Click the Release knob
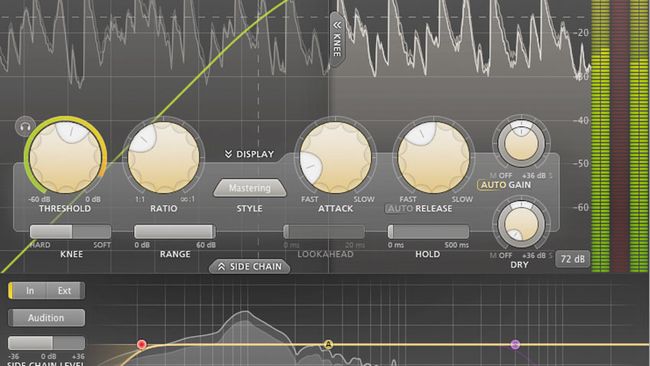Viewport: 650px width, 366px height. [x=434, y=158]
